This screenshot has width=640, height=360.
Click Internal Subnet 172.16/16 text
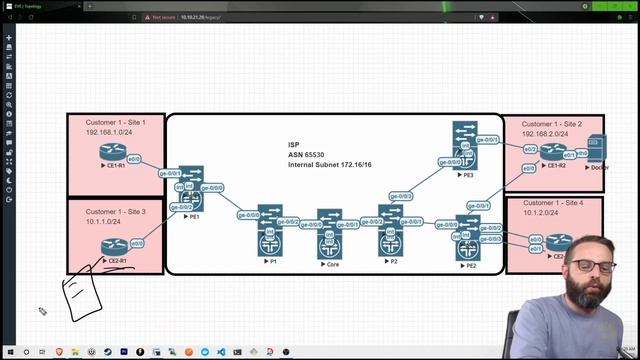[x=330, y=165]
